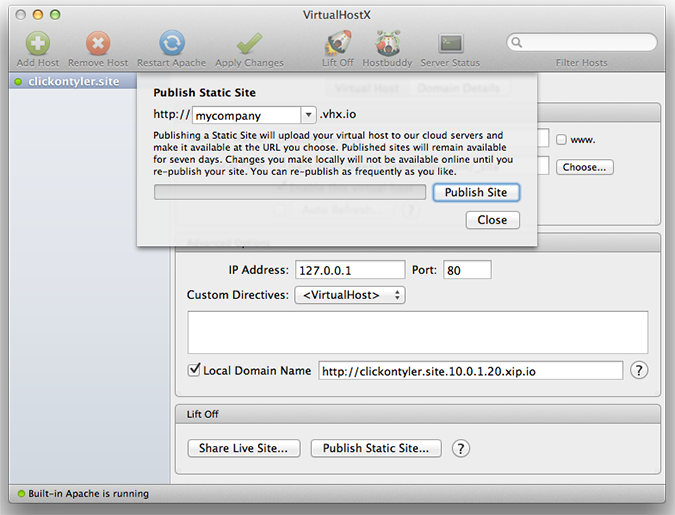
Task: Uncheck the Local Domain Name checkbox
Action: pos(194,370)
